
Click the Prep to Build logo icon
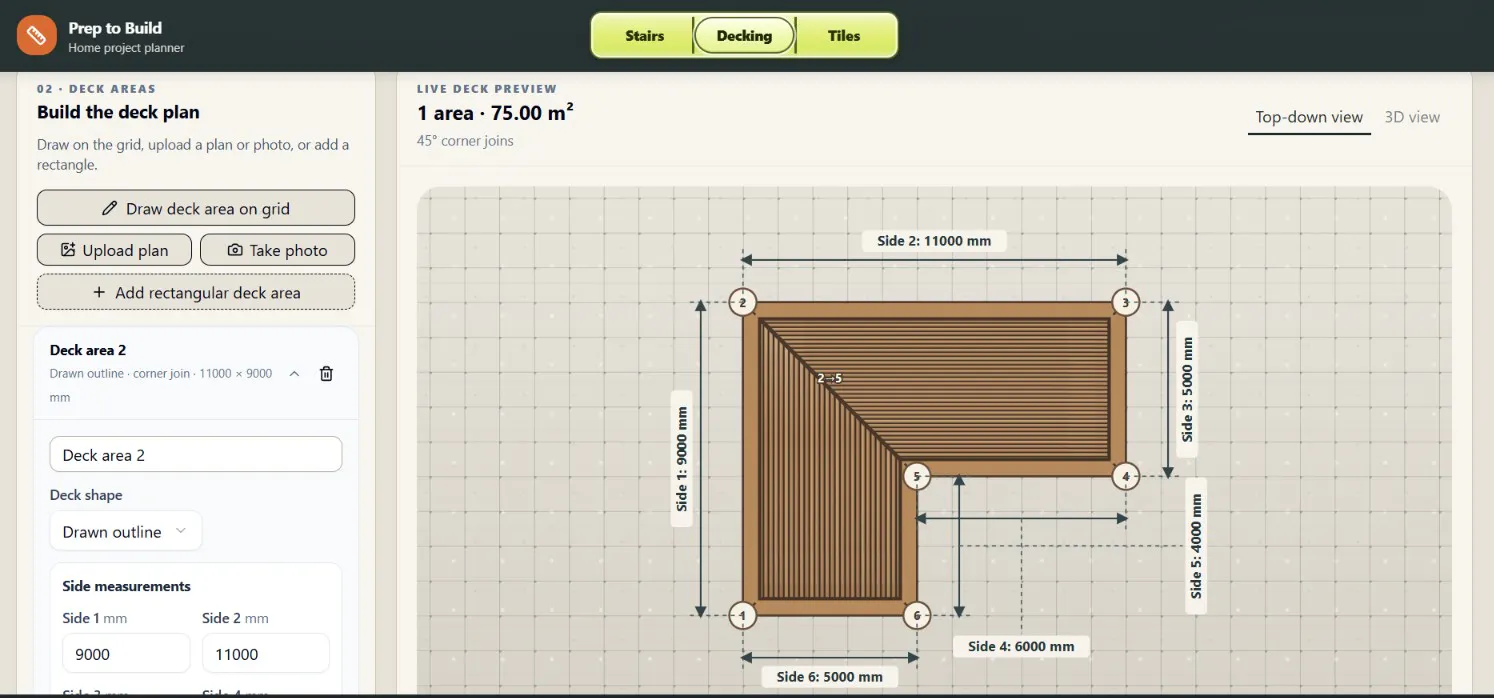[37, 36]
